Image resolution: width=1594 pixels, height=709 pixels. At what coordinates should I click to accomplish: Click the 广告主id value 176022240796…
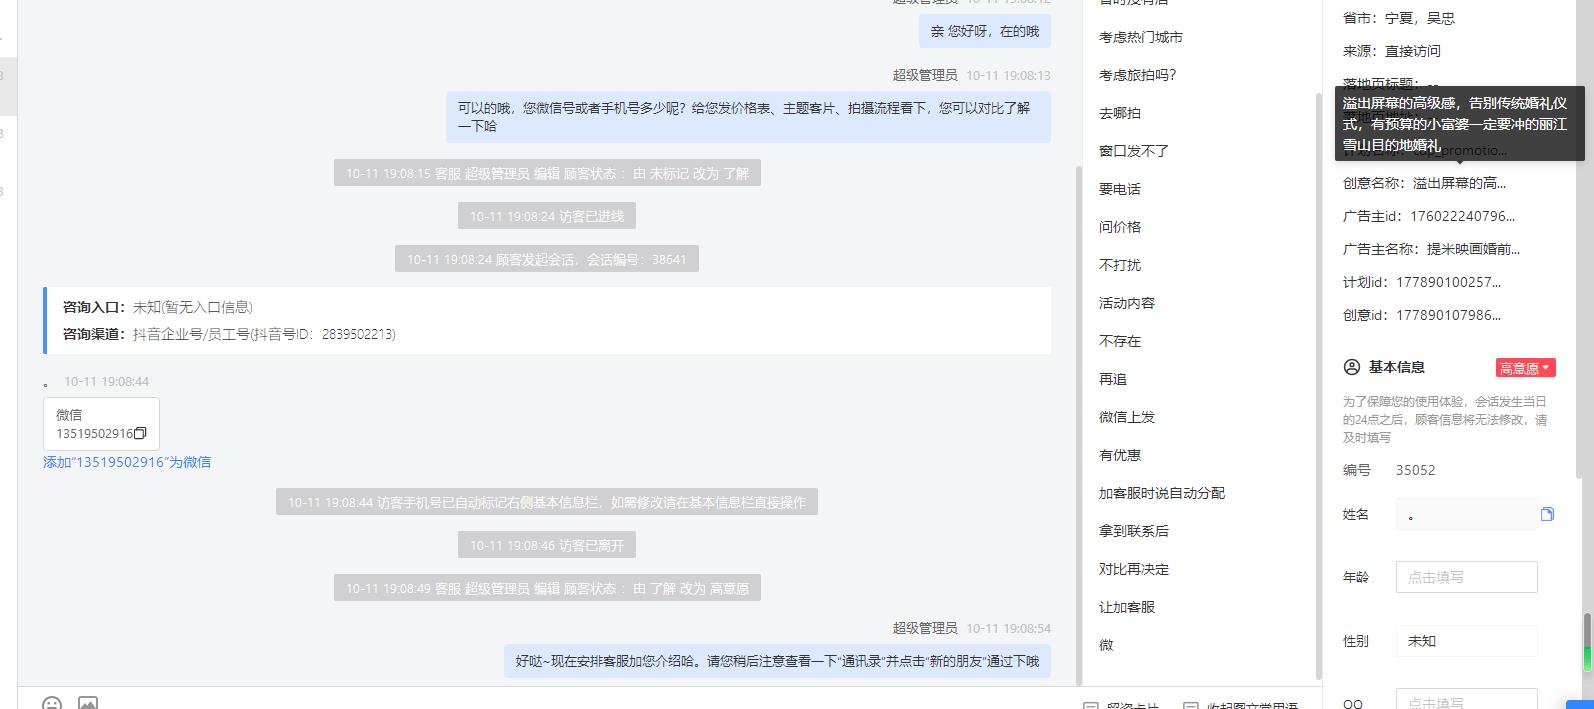click(1462, 216)
